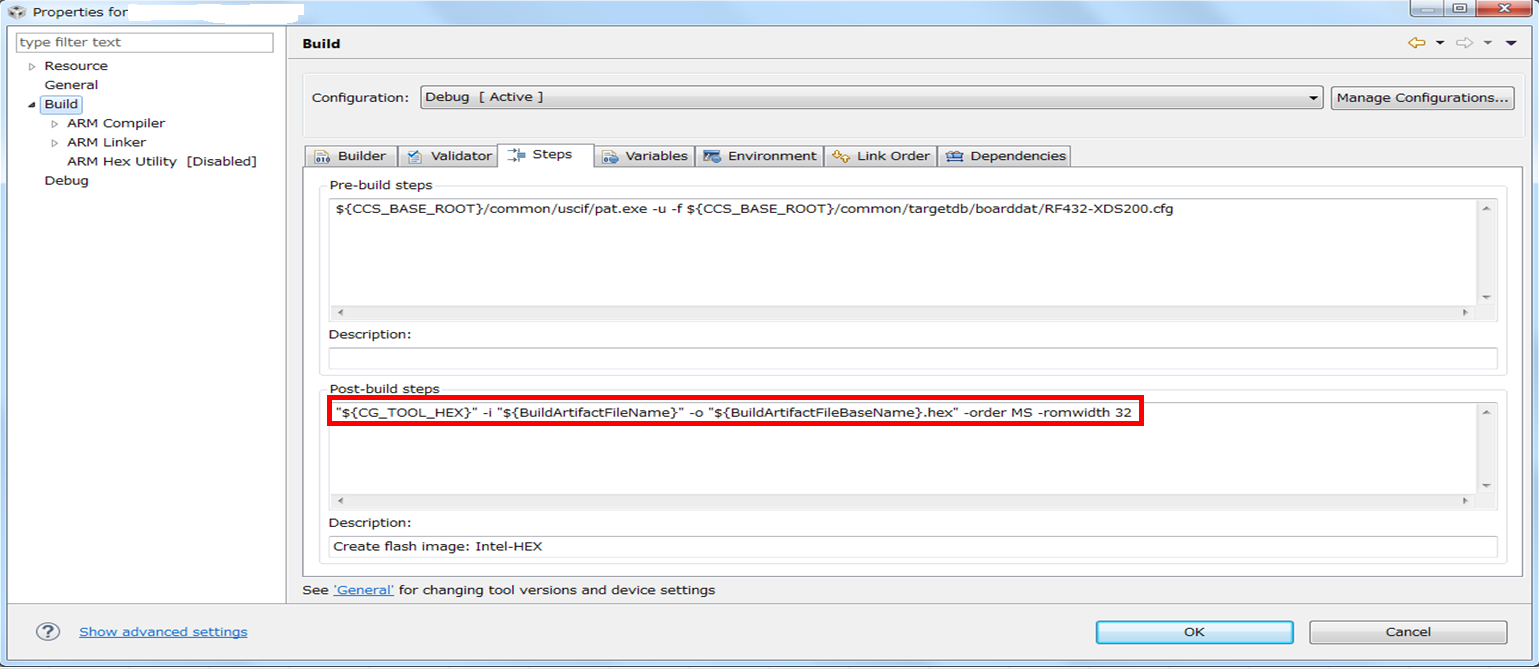Select ARM Hex Utility [Disabled] item
The image size is (1539, 669).
pos(162,161)
